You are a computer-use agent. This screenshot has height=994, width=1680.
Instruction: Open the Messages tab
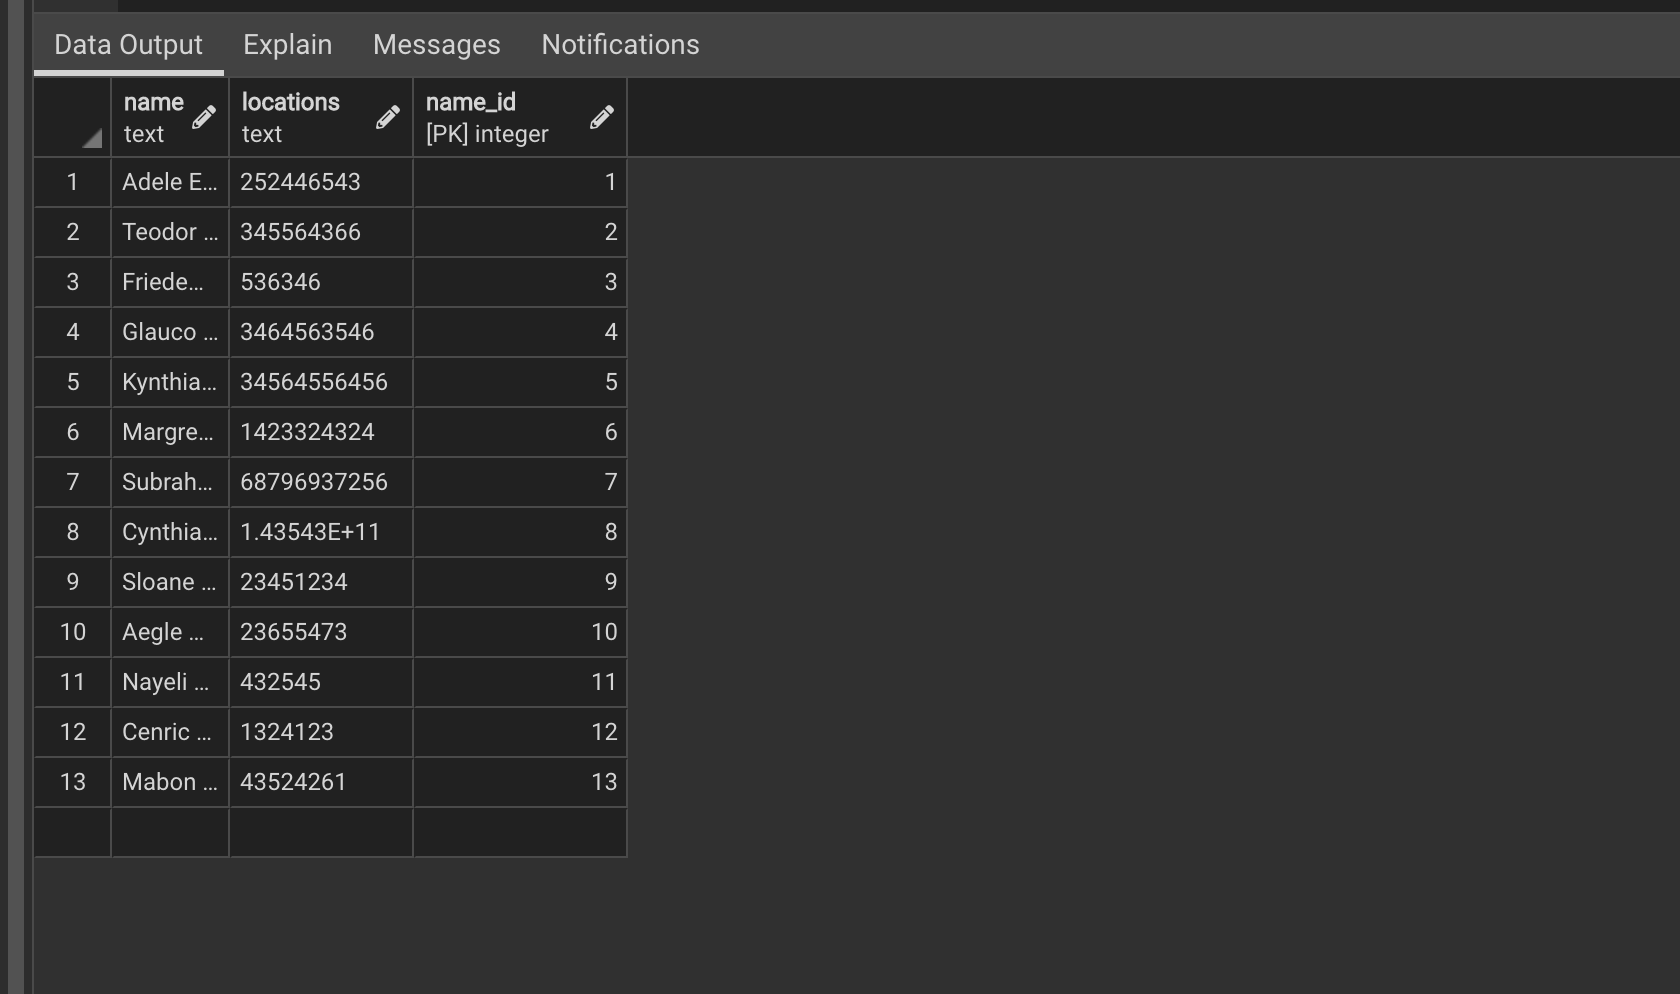tap(437, 45)
